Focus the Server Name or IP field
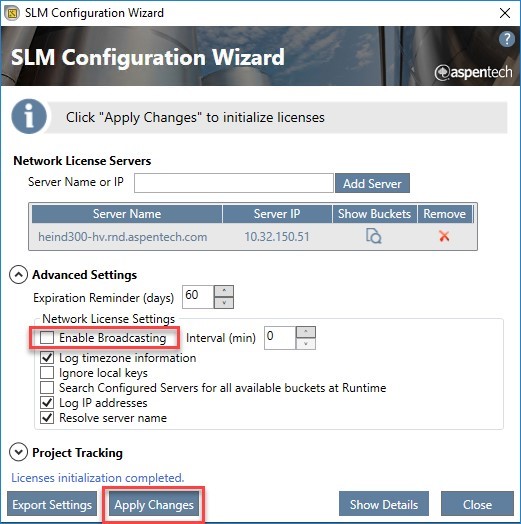 click(234, 183)
